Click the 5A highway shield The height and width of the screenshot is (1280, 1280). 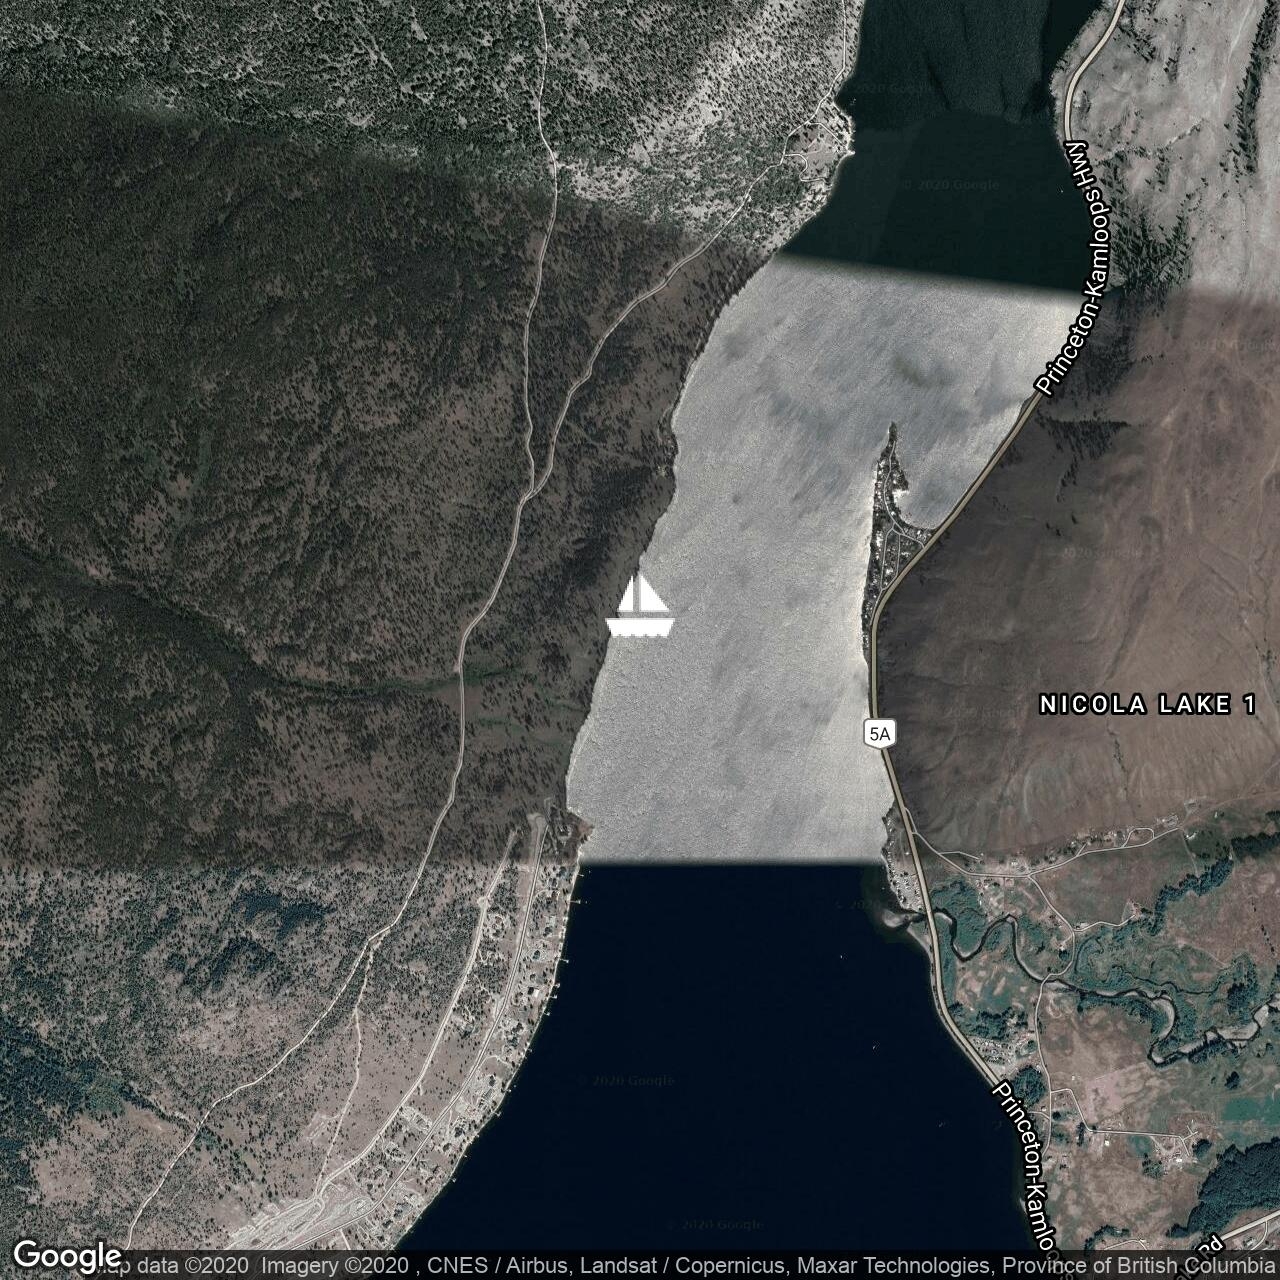tap(879, 734)
